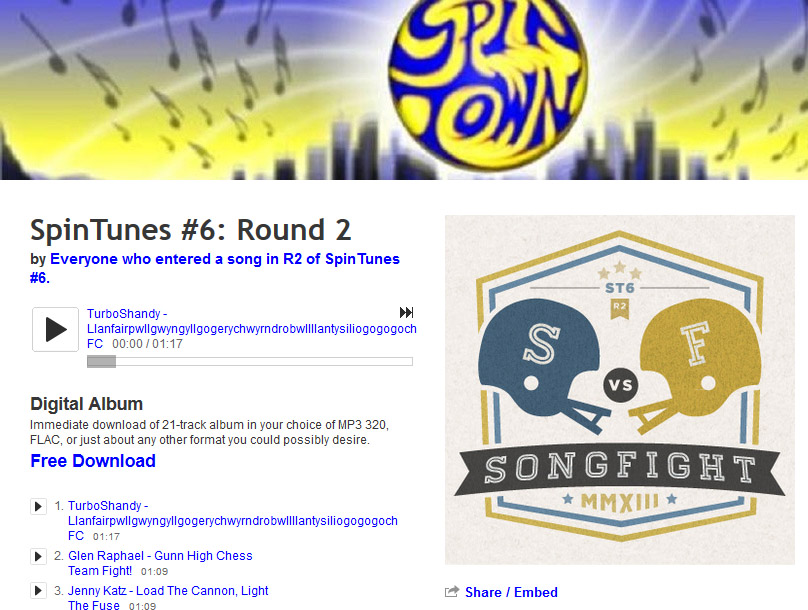Play track 2 Gunn High Chess Team Fight
808x610 pixels.
[x=38, y=556]
